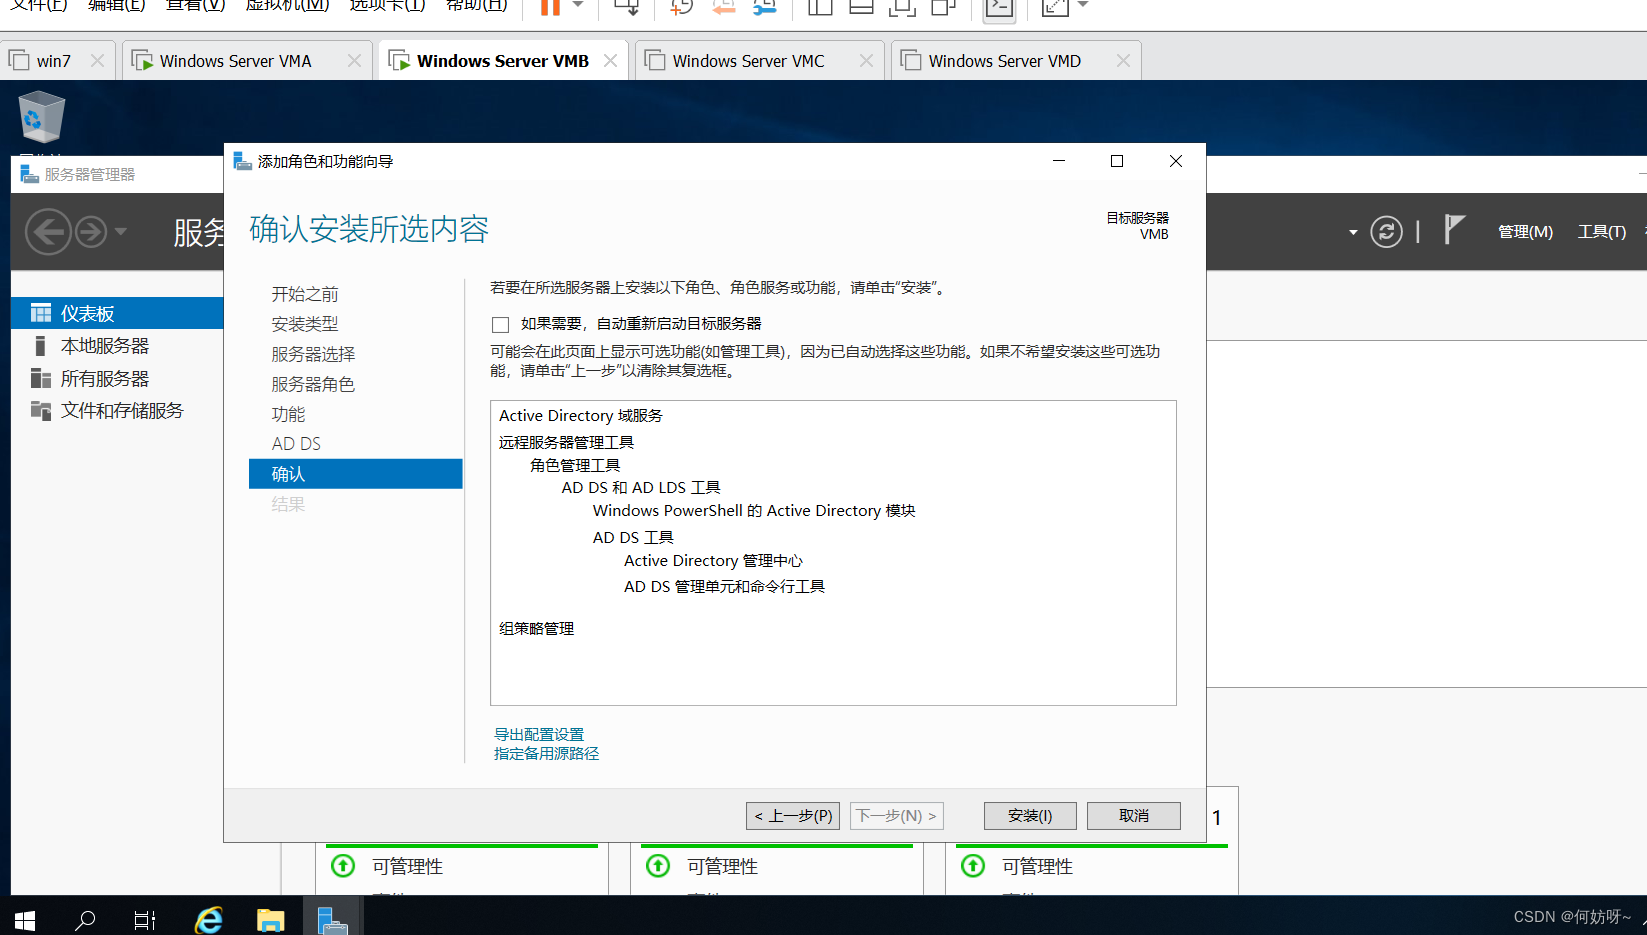Click the Windows Start button
Viewport: 1647px width, 935px height.
point(25,919)
